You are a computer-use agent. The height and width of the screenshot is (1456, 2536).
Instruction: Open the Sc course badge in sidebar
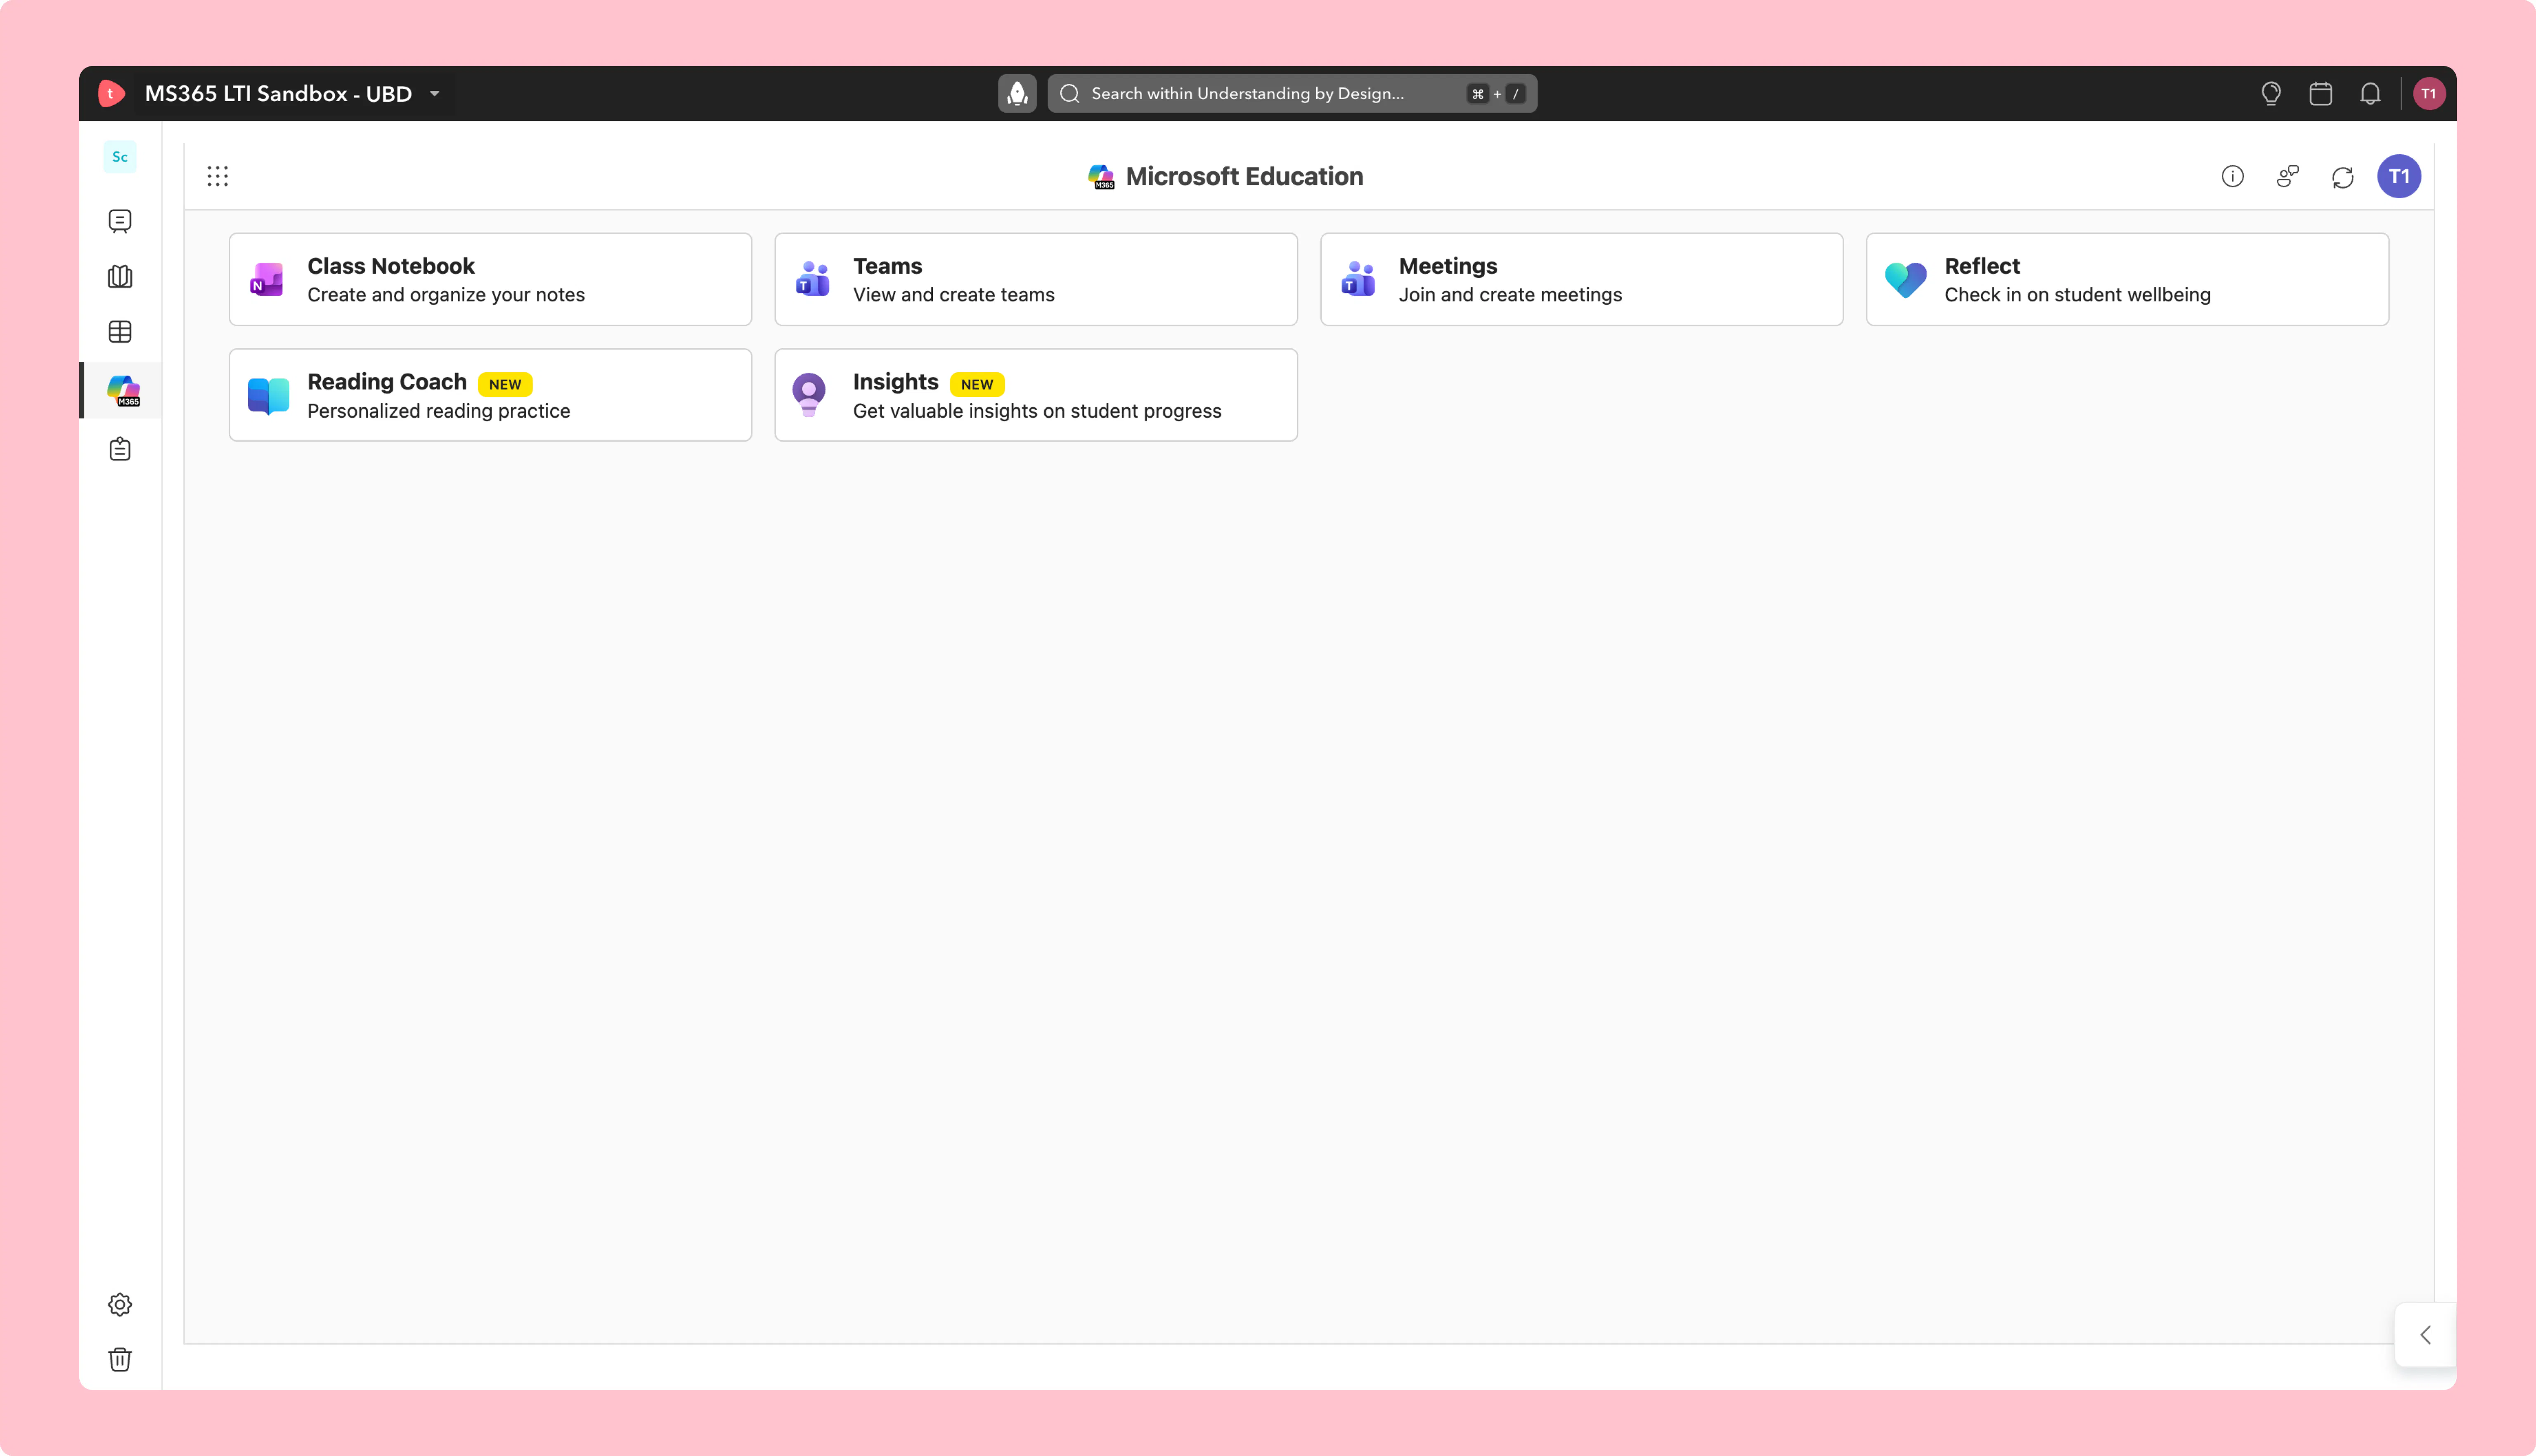(120, 157)
